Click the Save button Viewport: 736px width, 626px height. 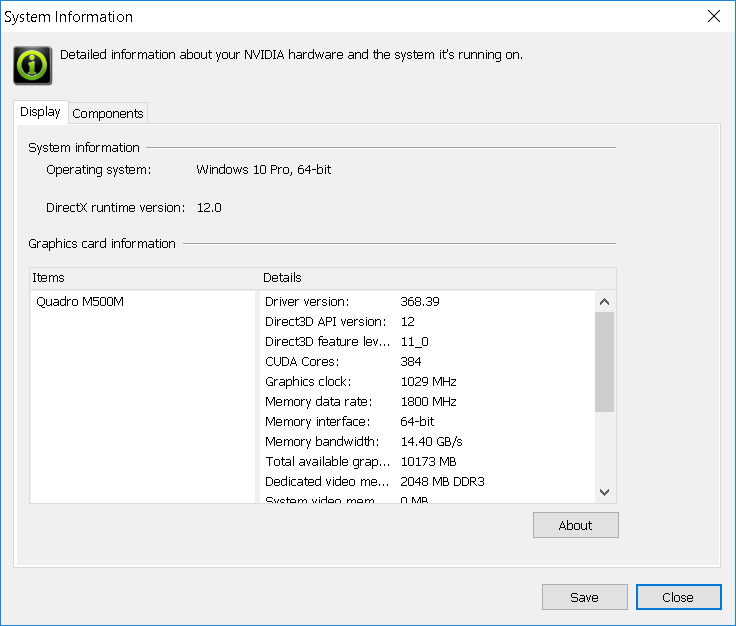click(x=584, y=597)
